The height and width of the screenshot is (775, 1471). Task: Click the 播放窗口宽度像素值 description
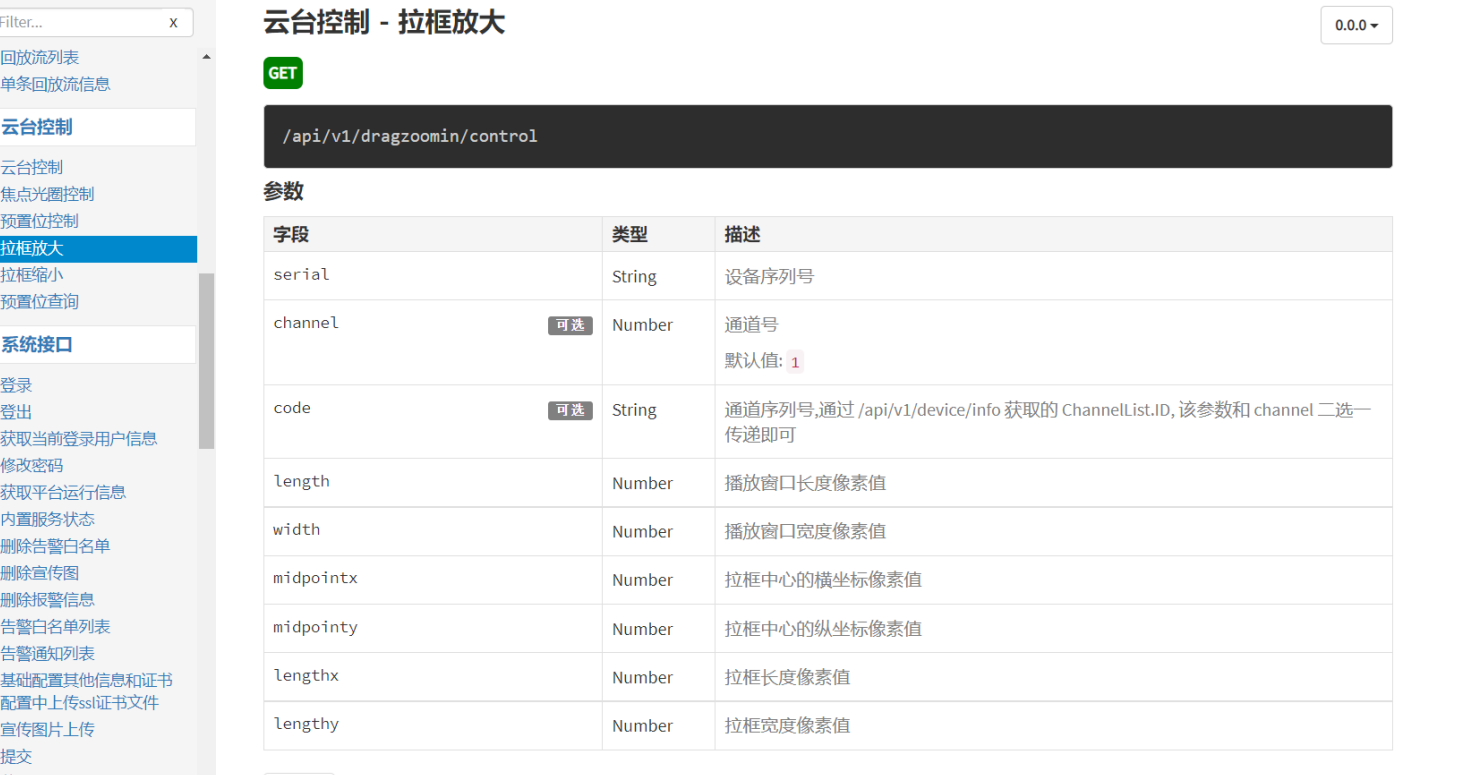click(x=805, y=531)
